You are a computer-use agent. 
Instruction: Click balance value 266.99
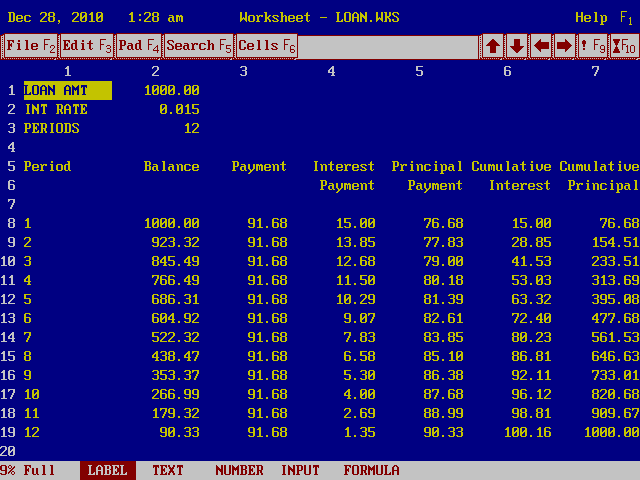point(176,394)
